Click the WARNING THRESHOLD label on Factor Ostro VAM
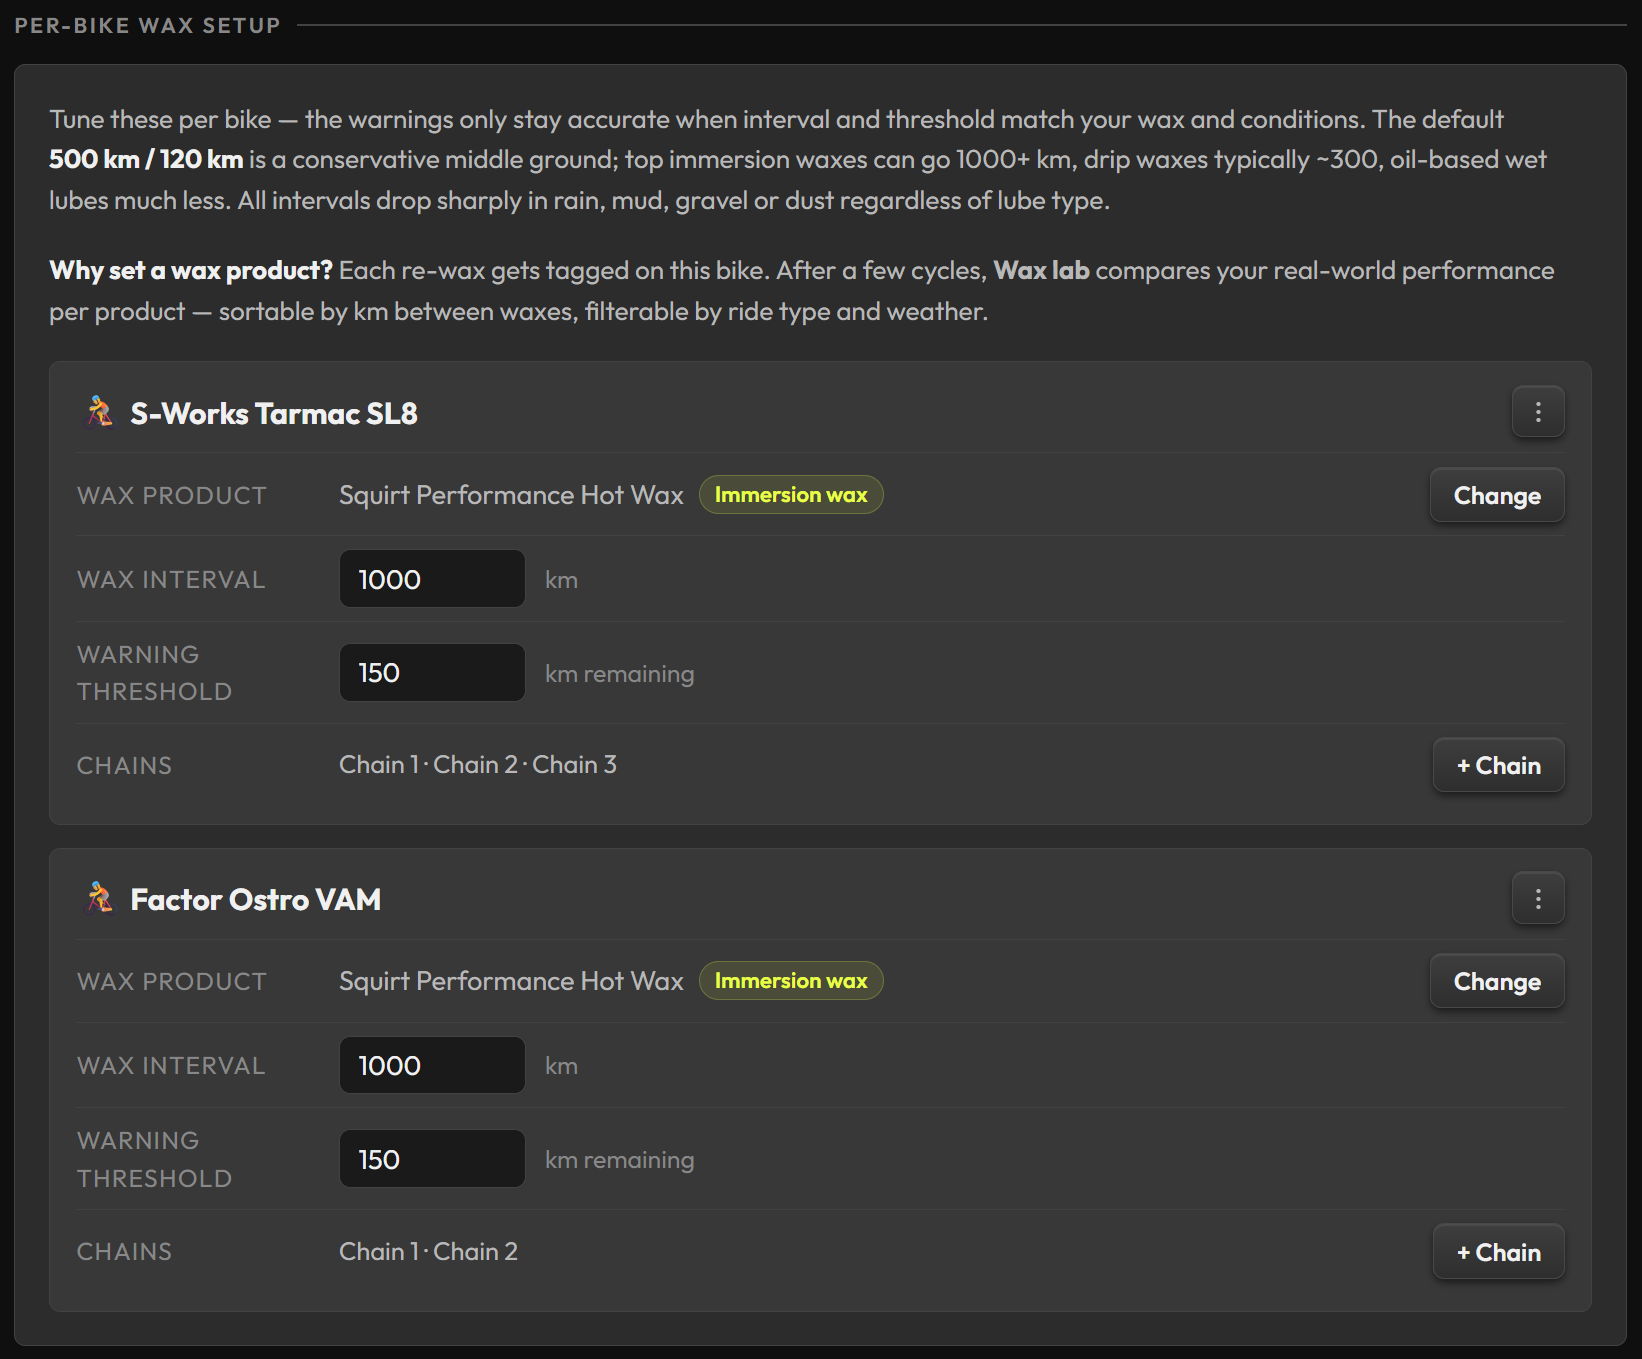Image resolution: width=1642 pixels, height=1359 pixels. pyautogui.click(x=154, y=1160)
